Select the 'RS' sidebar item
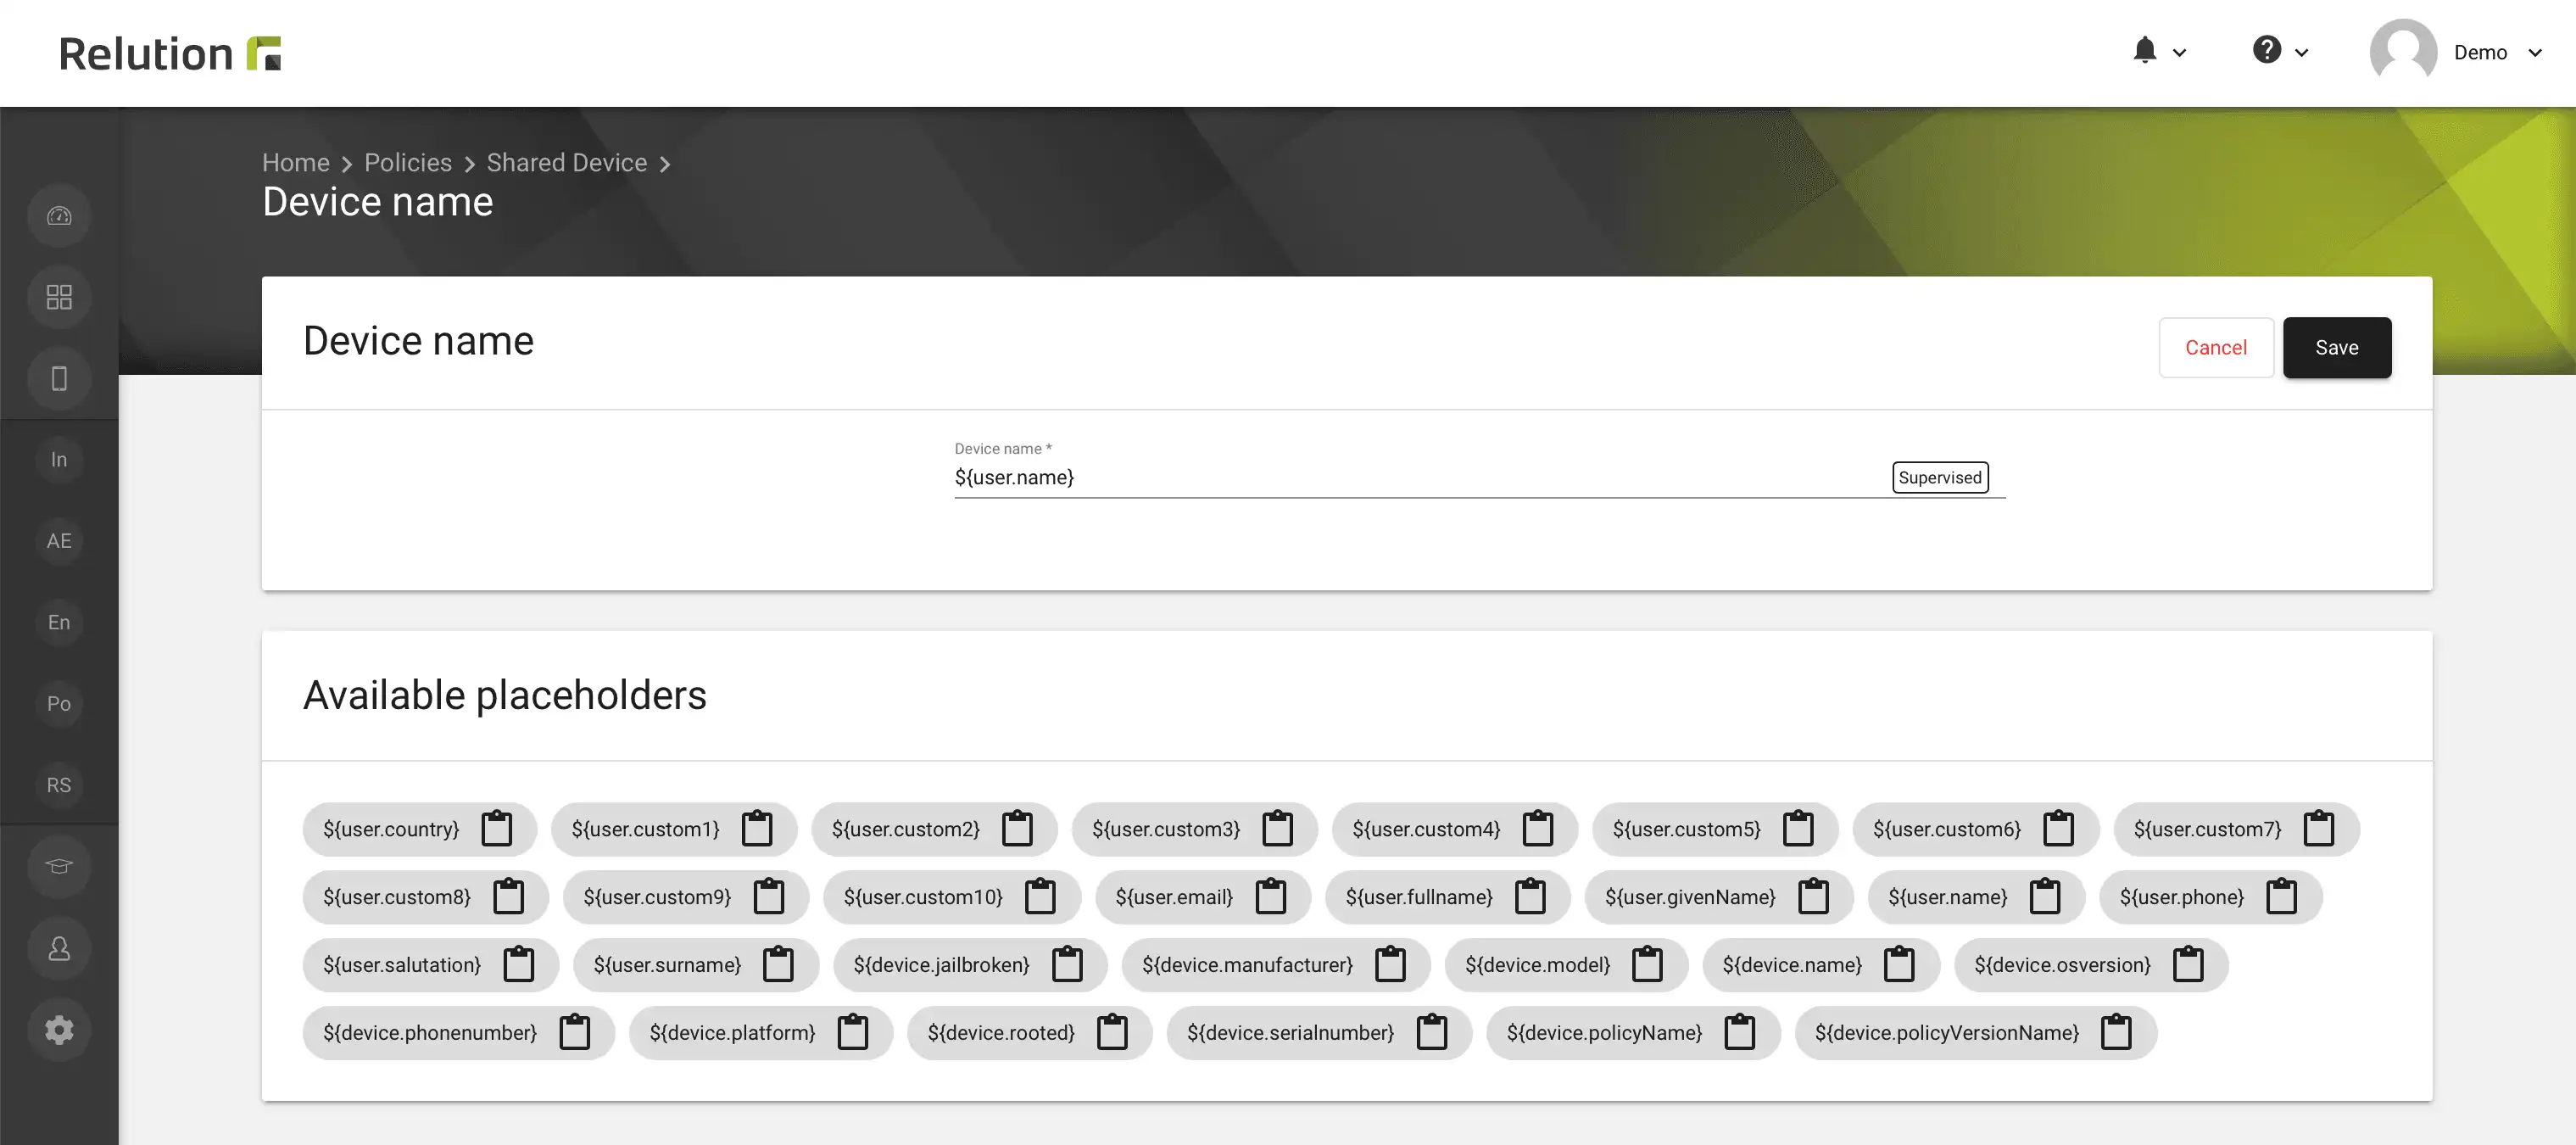2576x1145 pixels. pyautogui.click(x=59, y=785)
